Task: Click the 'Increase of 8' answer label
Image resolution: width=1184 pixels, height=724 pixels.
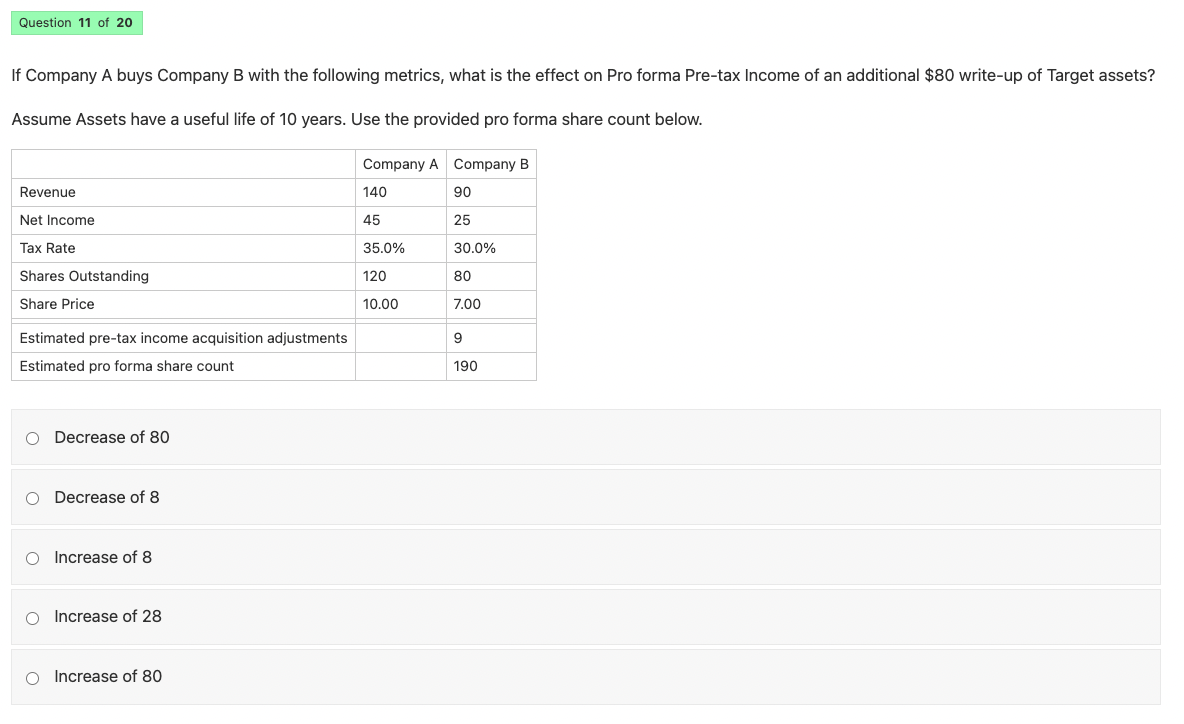Action: (103, 557)
